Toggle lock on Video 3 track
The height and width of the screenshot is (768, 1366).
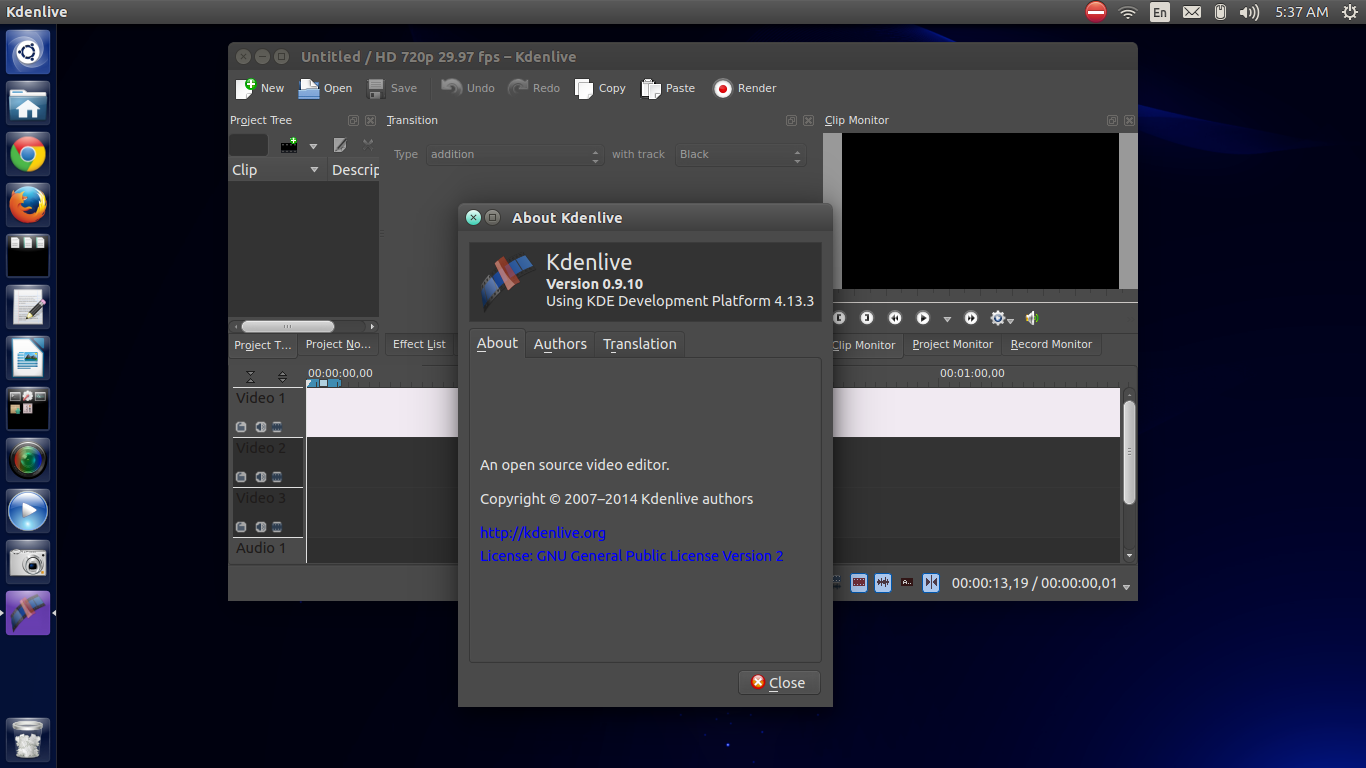pos(241,527)
